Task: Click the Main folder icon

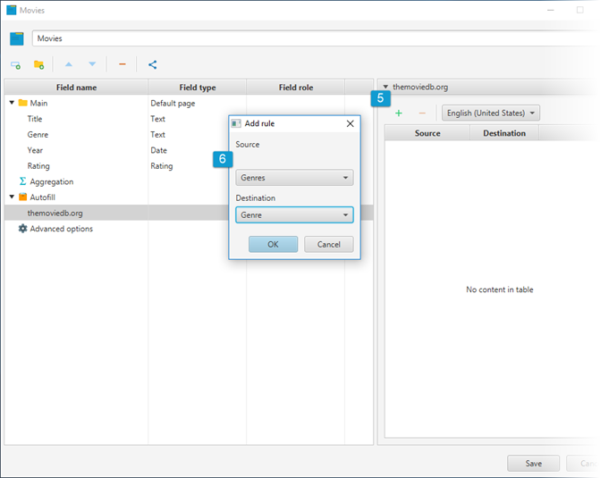Action: (x=23, y=103)
